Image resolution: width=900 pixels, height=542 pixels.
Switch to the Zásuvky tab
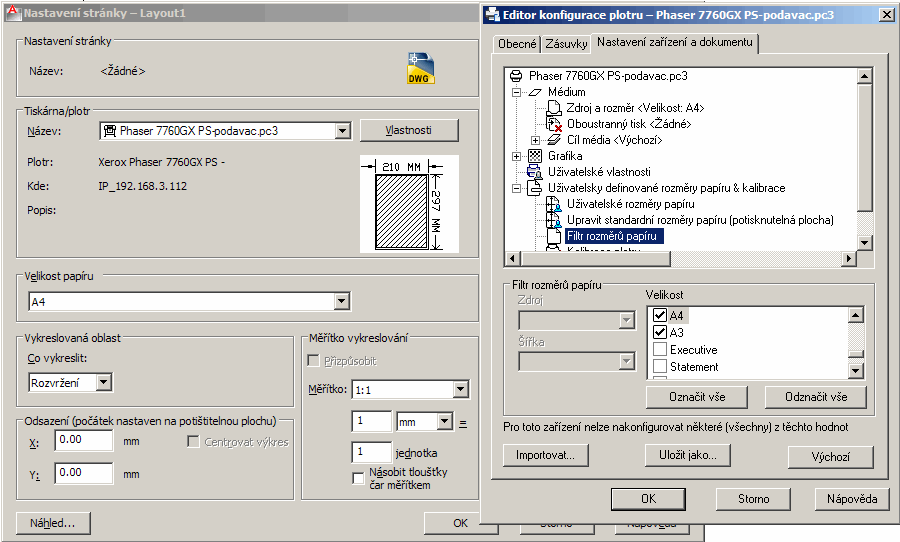(565, 44)
